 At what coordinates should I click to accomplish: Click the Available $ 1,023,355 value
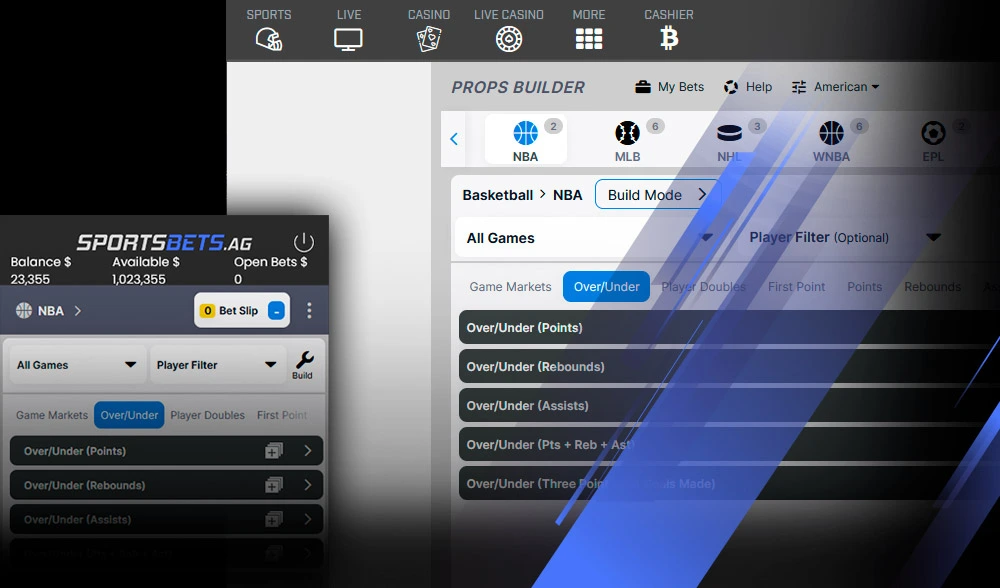pyautogui.click(x=138, y=279)
